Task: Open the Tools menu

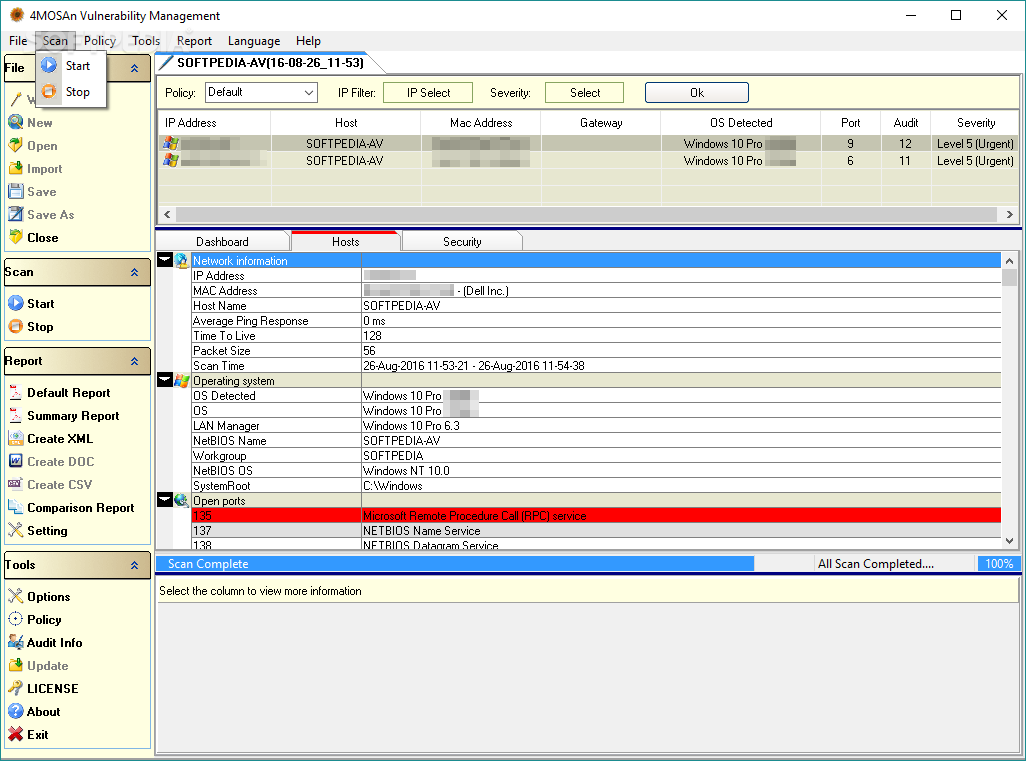Action: coord(145,41)
